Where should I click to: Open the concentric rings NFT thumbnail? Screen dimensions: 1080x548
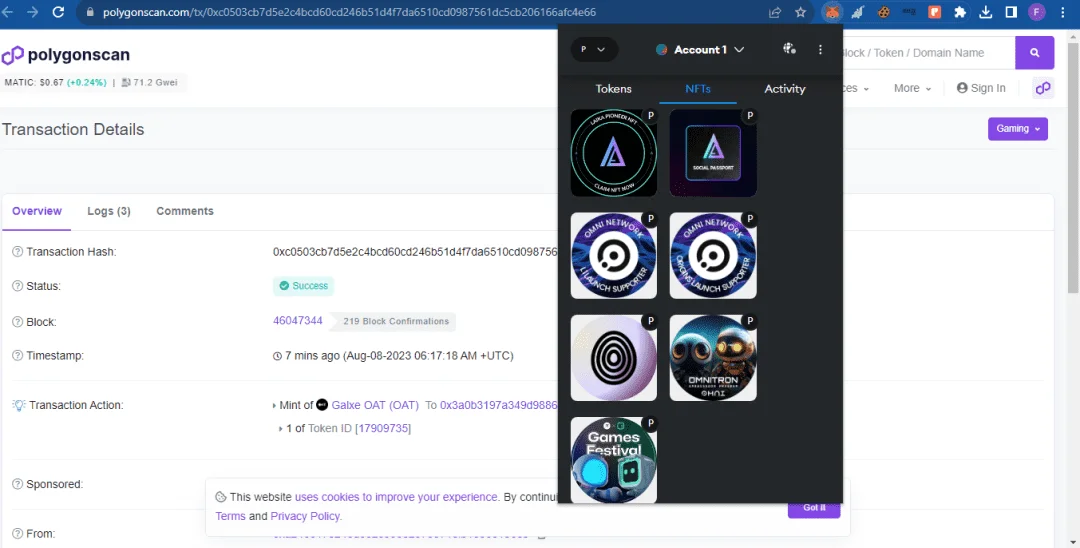pyautogui.click(x=614, y=358)
